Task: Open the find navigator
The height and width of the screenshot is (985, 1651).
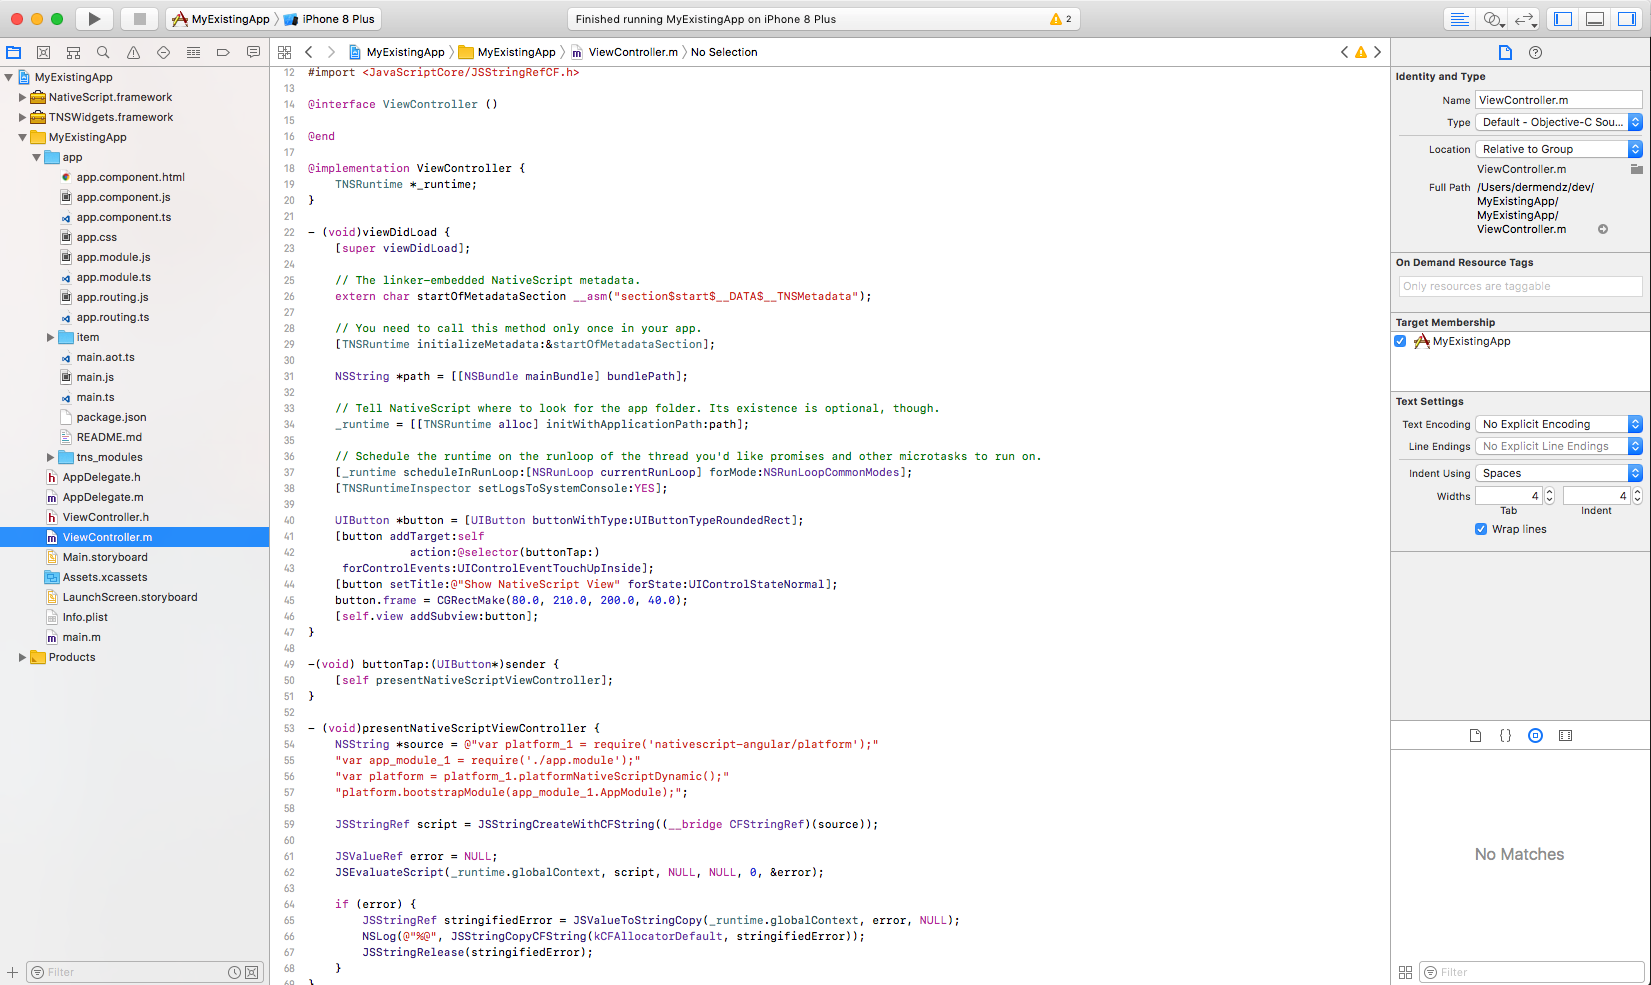Action: click(x=103, y=52)
